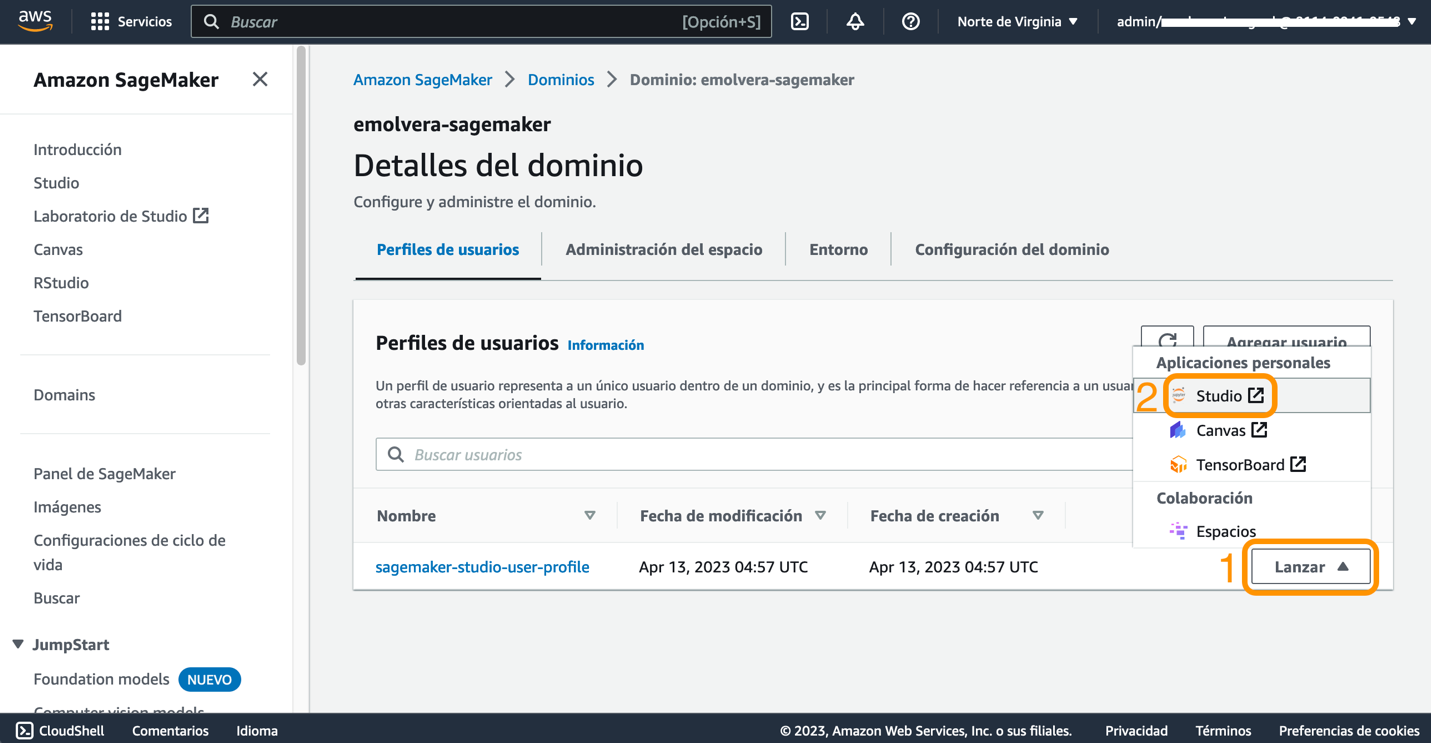The width and height of the screenshot is (1431, 743).
Task: Select Studio in the launch menu
Action: [1252, 396]
